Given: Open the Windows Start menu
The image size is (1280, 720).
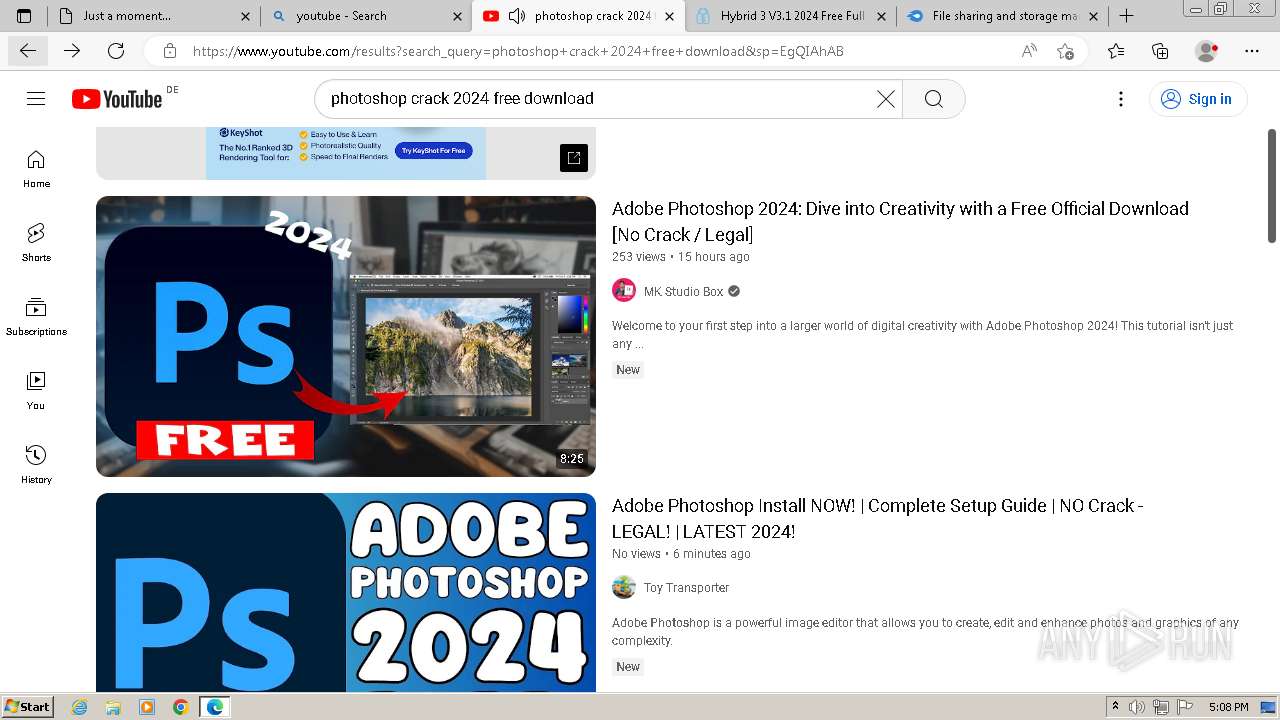Looking at the screenshot, I should click(27, 707).
